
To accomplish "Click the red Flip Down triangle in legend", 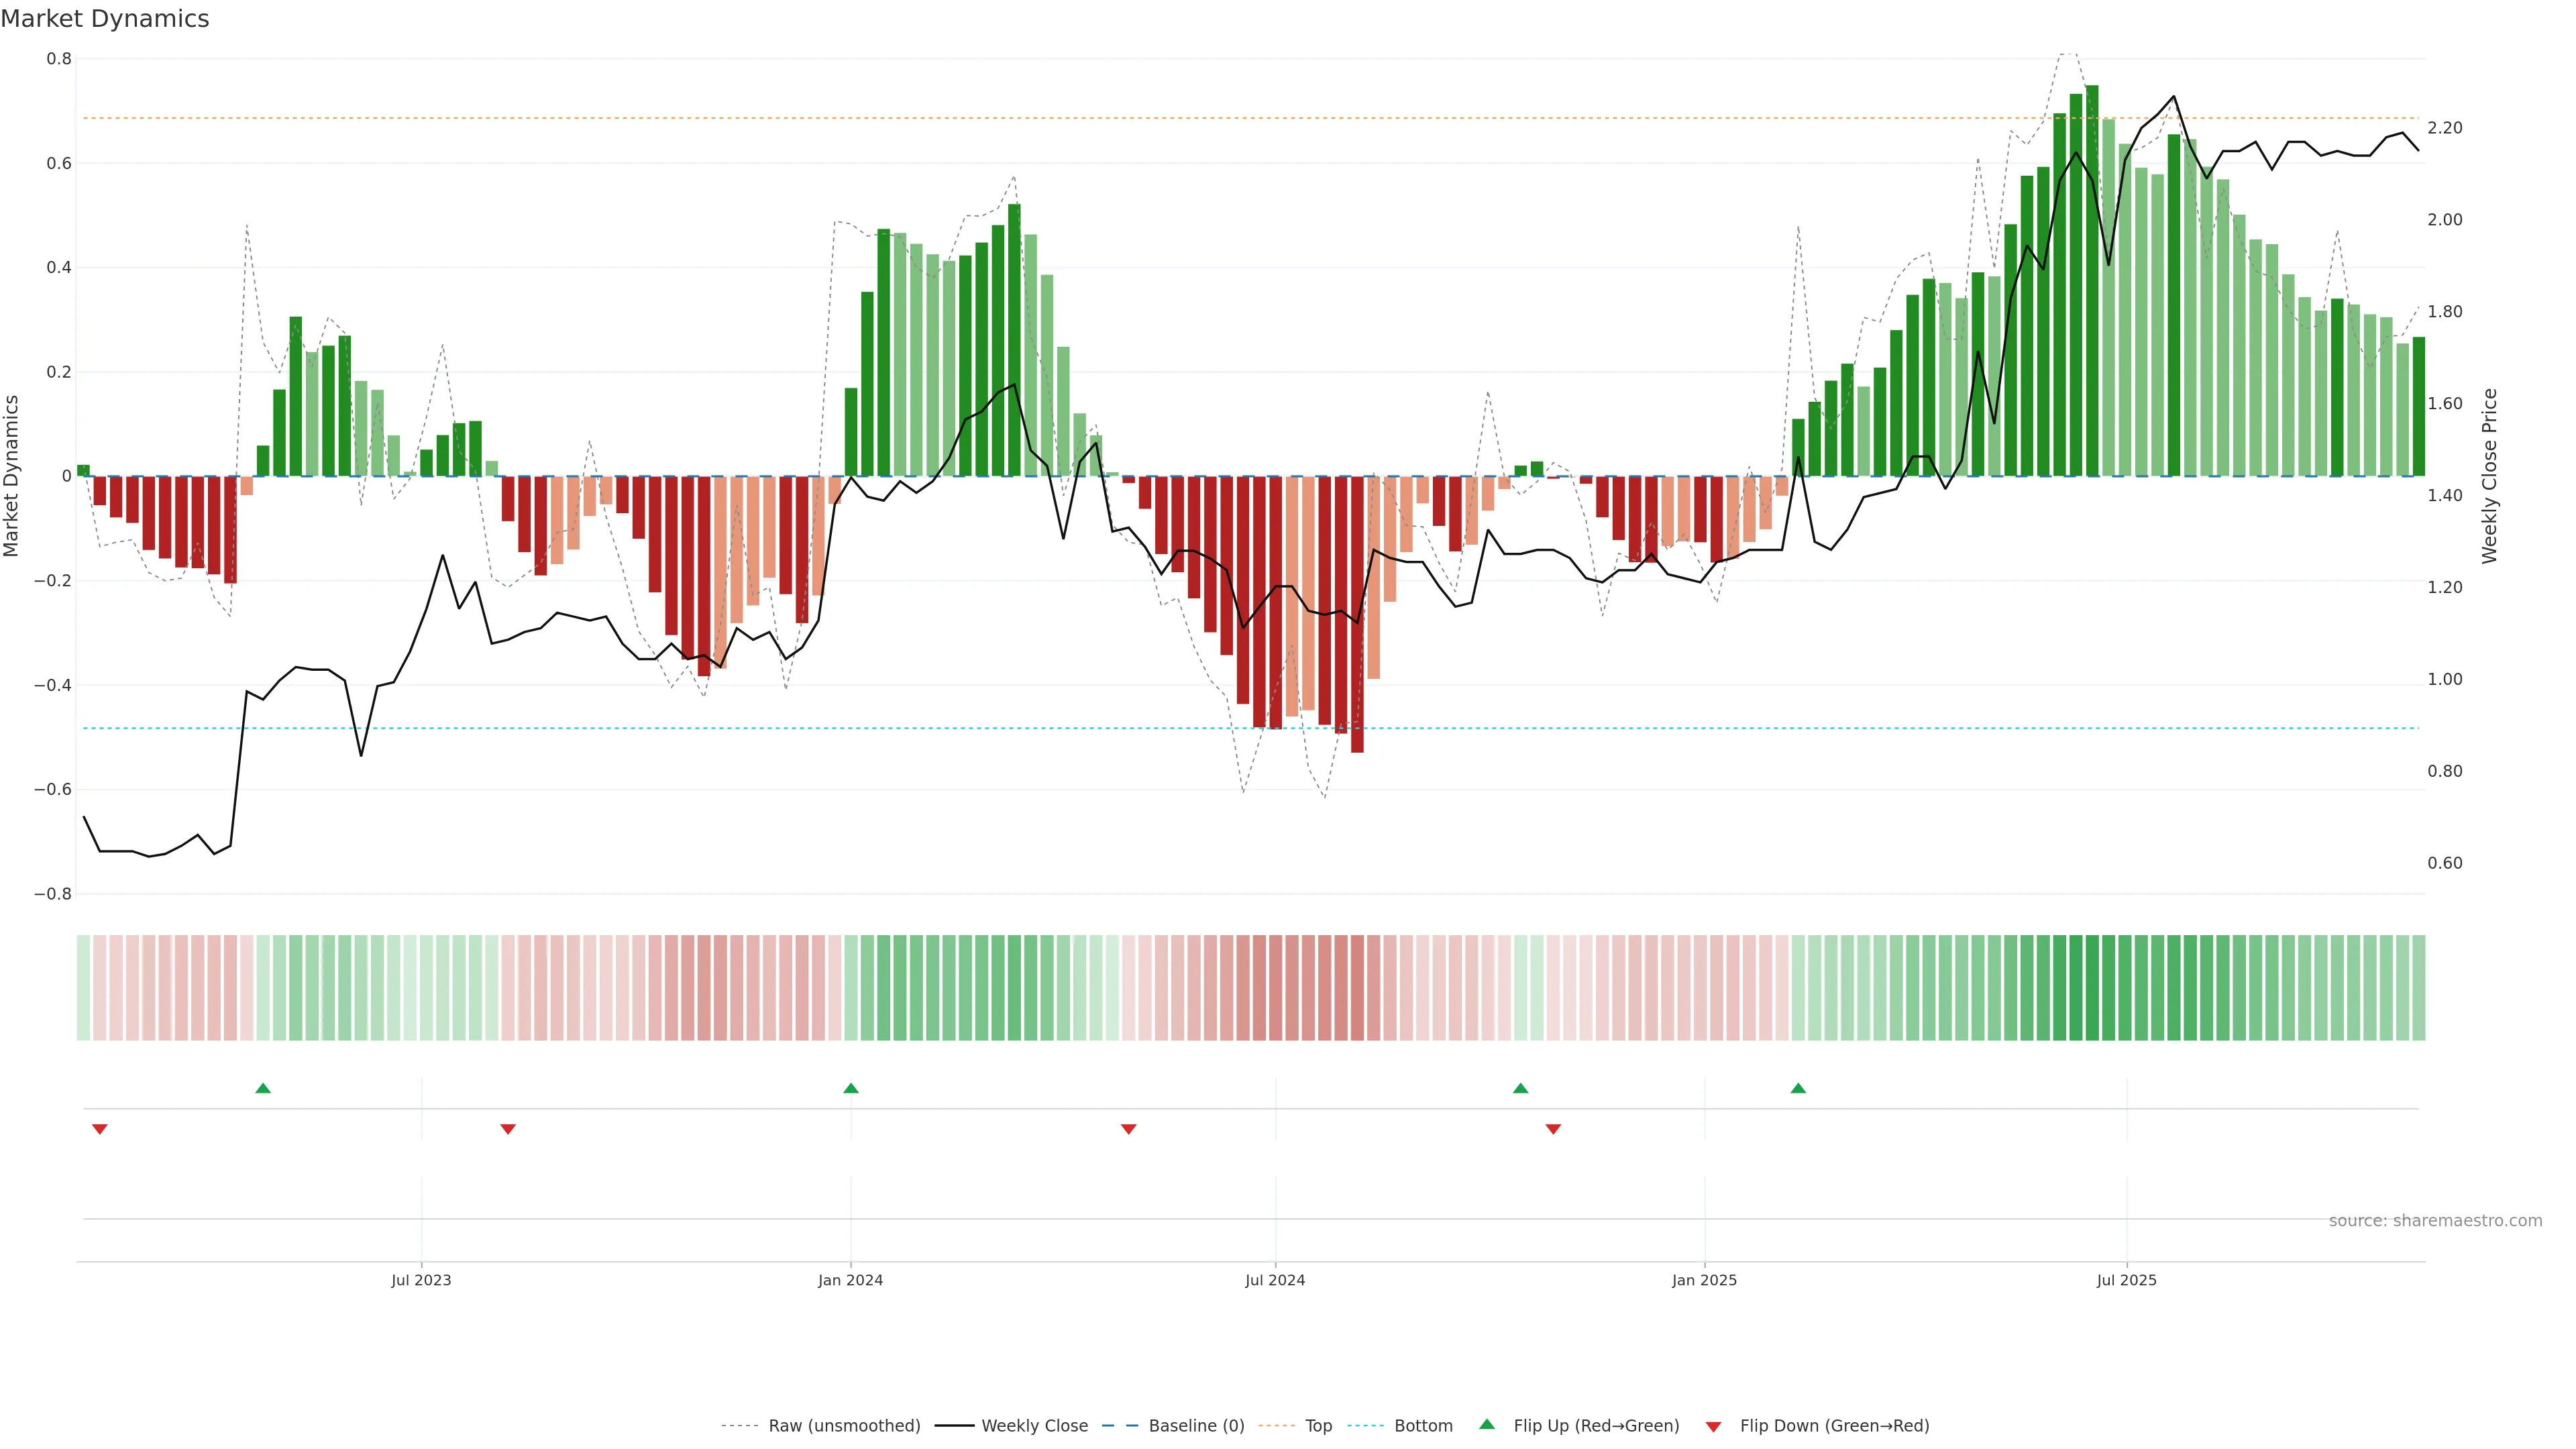I will [x=1713, y=1427].
